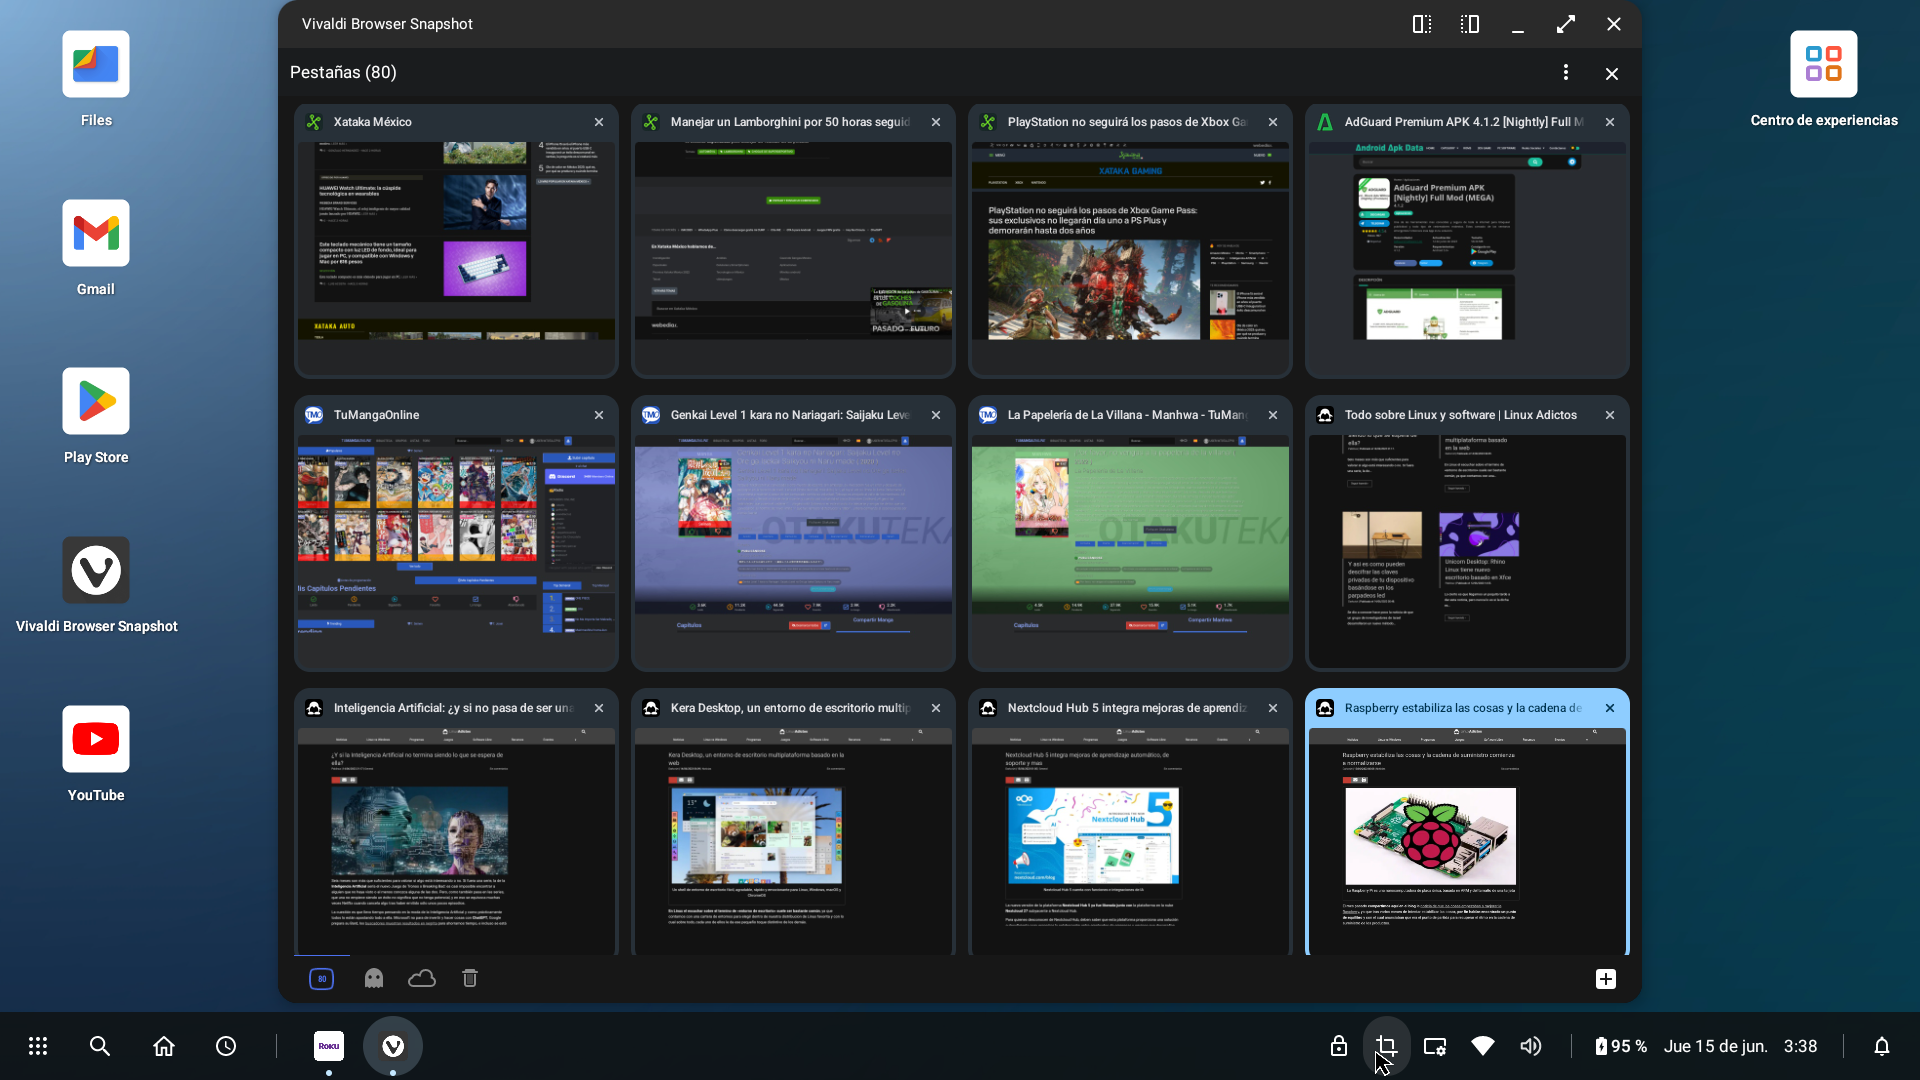Close the Pestañas tab switcher panel
Screen dimensions: 1920x1080
click(1612, 73)
